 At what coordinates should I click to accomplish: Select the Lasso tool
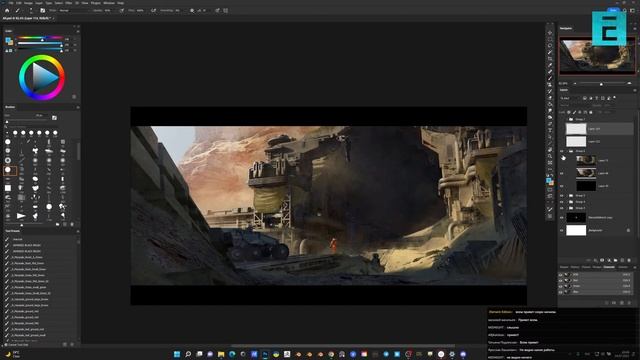click(x=550, y=46)
